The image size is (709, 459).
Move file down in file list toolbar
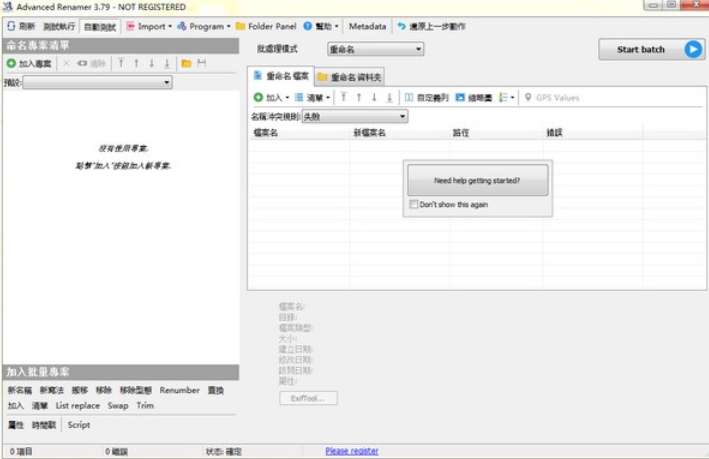(x=374, y=97)
